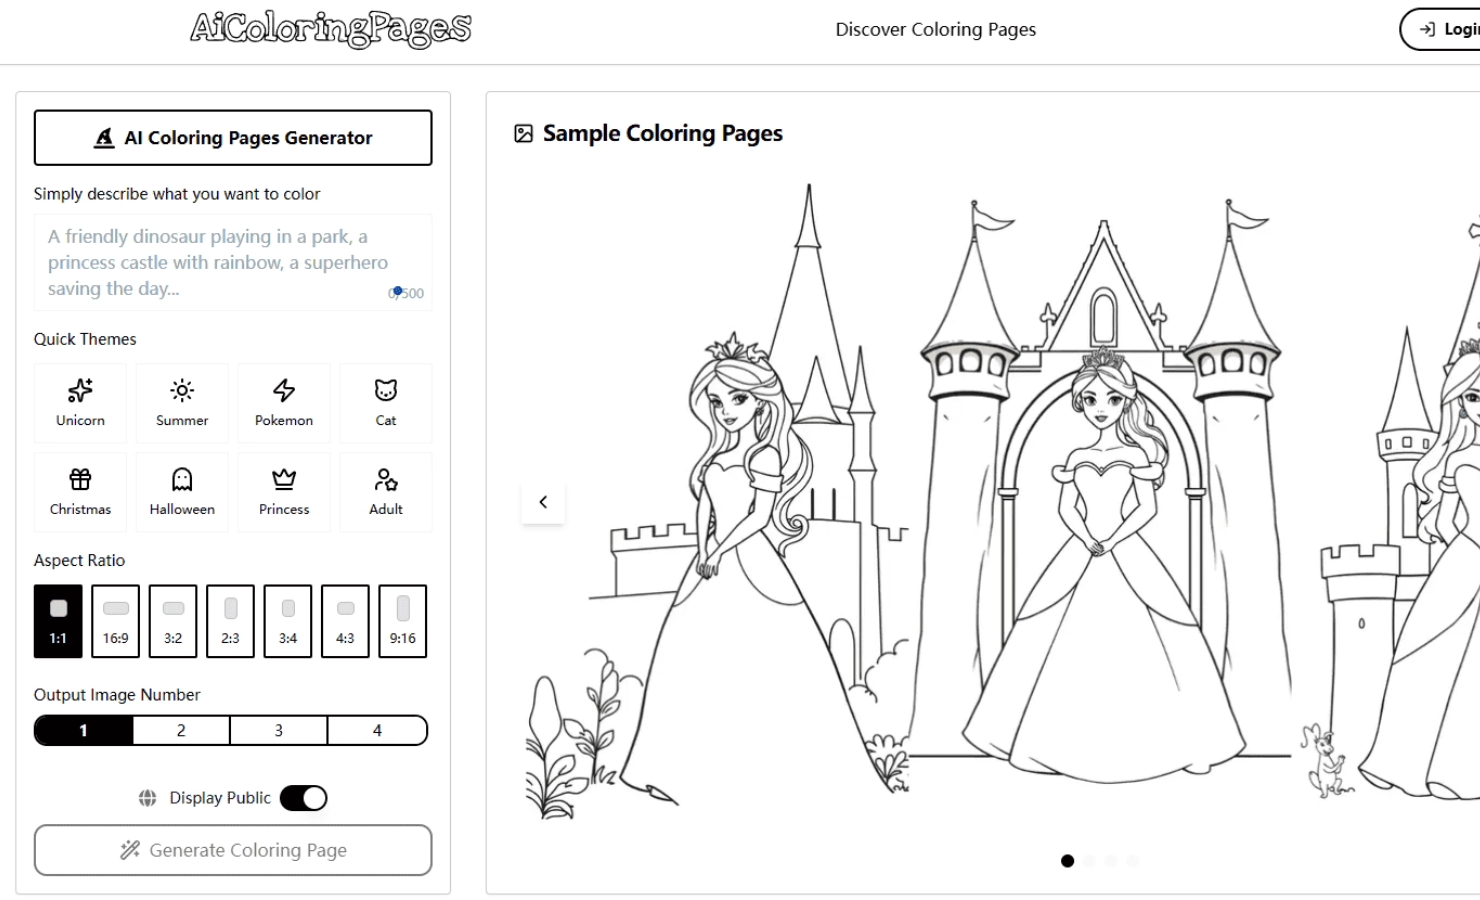Select the Unicorn quick theme
The width and height of the screenshot is (1480, 900).
point(80,403)
